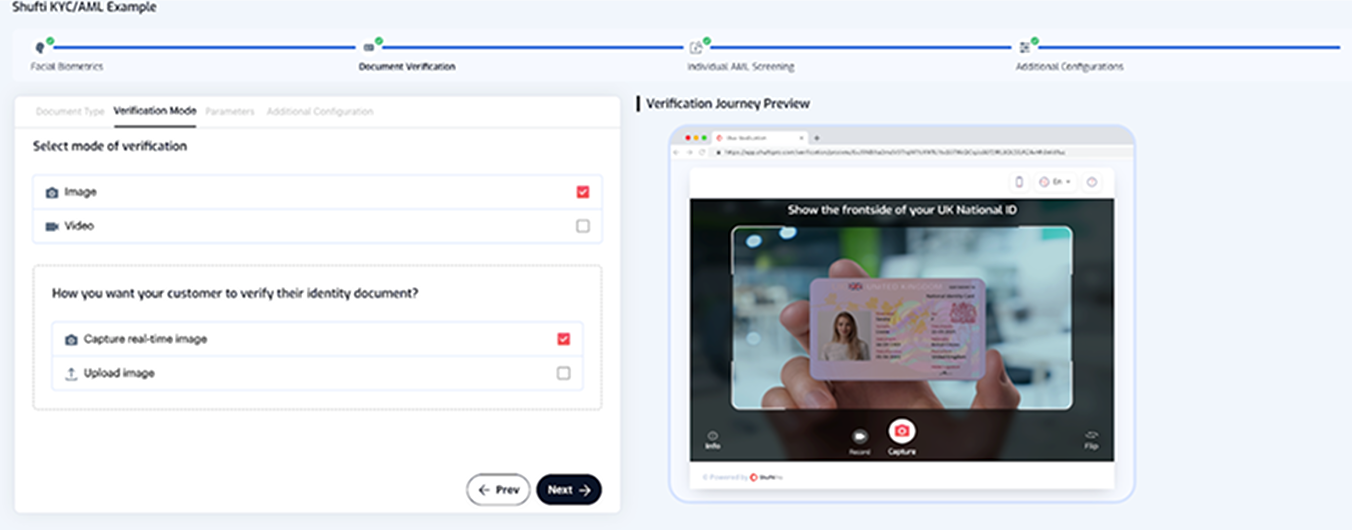Check the Image verification mode checkbox
Viewport: 1352px width, 530px height.
pos(583,192)
